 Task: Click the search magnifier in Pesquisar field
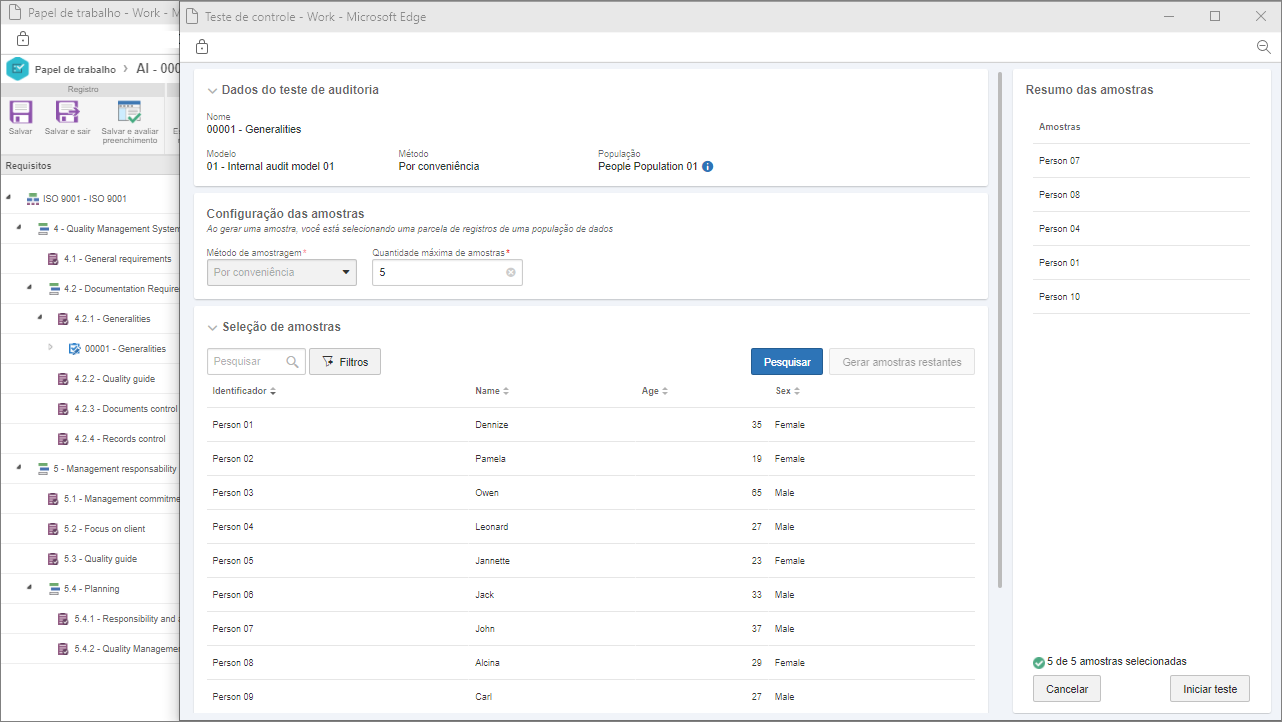pyautogui.click(x=293, y=362)
